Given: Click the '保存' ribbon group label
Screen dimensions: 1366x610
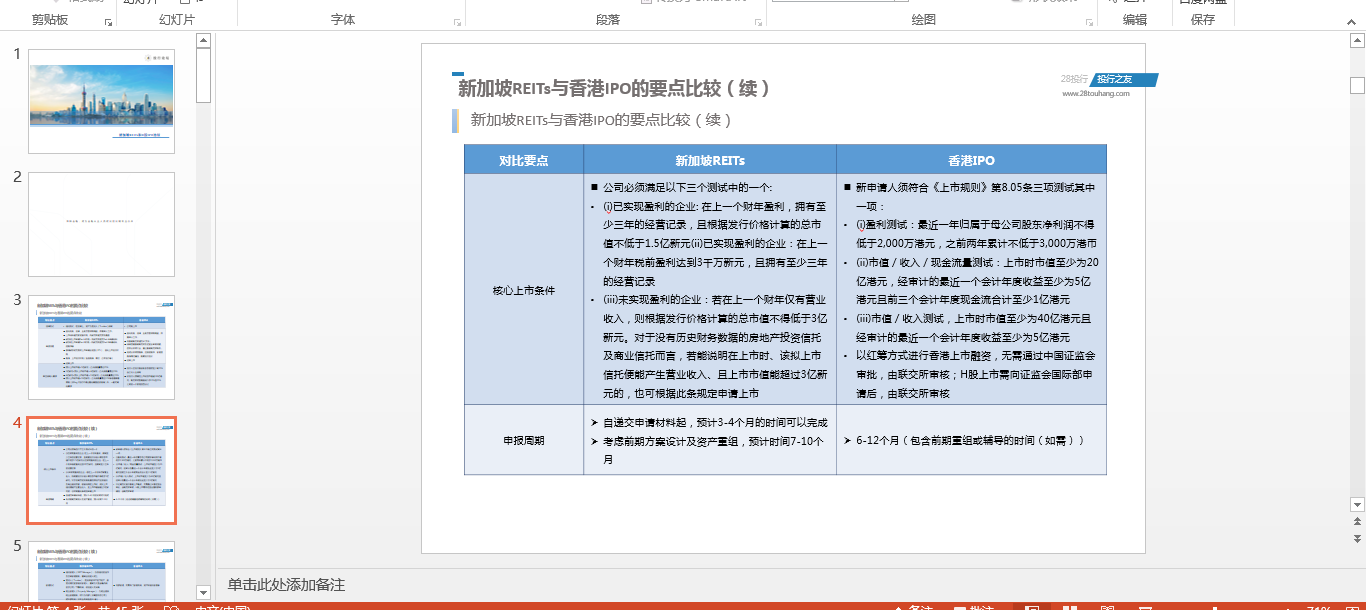Looking at the screenshot, I should [x=1203, y=20].
